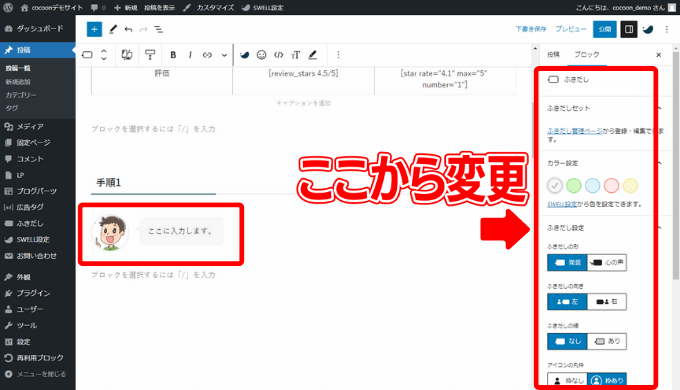The image size is (680, 390).
Task: Click カスタマイズ in the admin bar
Action: (x=209, y=7)
